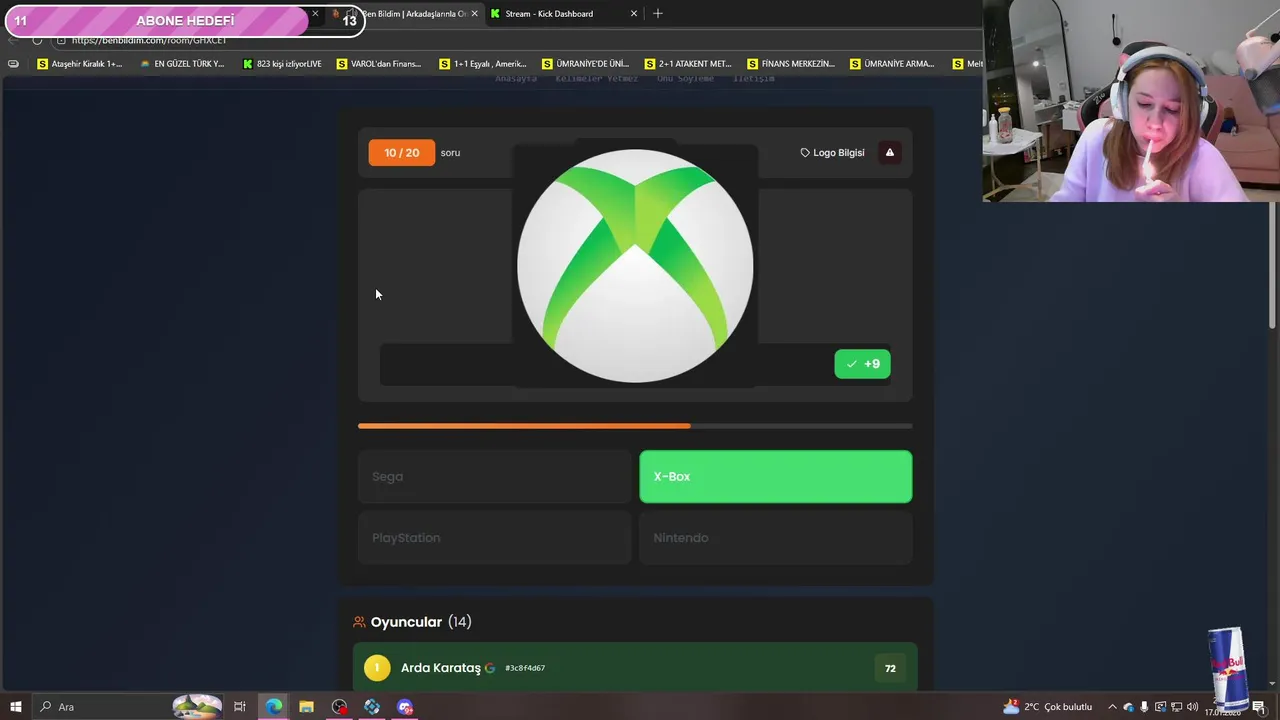Close the Stream - Kick Dashboard tab
Screen dimensions: 1280x720
pyautogui.click(x=633, y=14)
